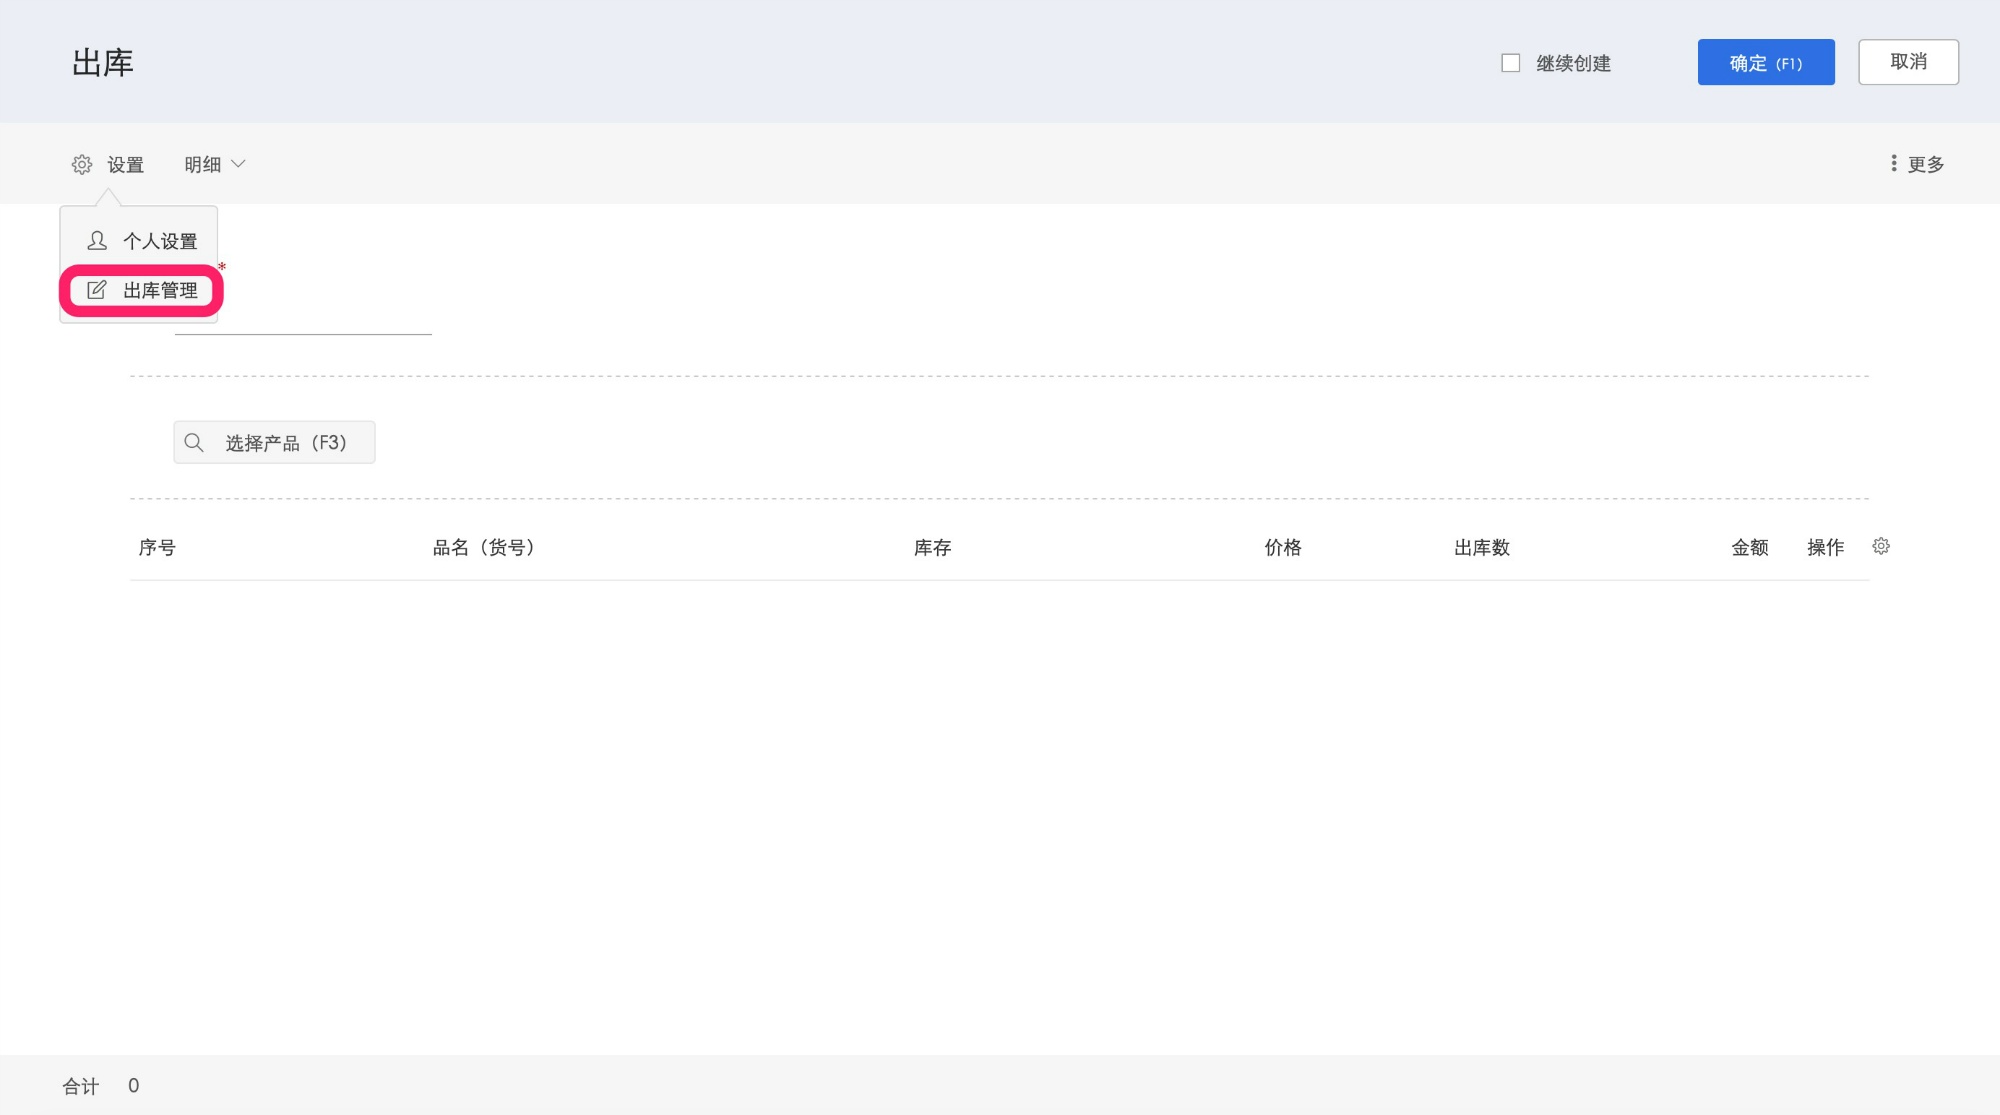This screenshot has width=2000, height=1115.
Task: Click the 取消 button
Action: [1908, 62]
